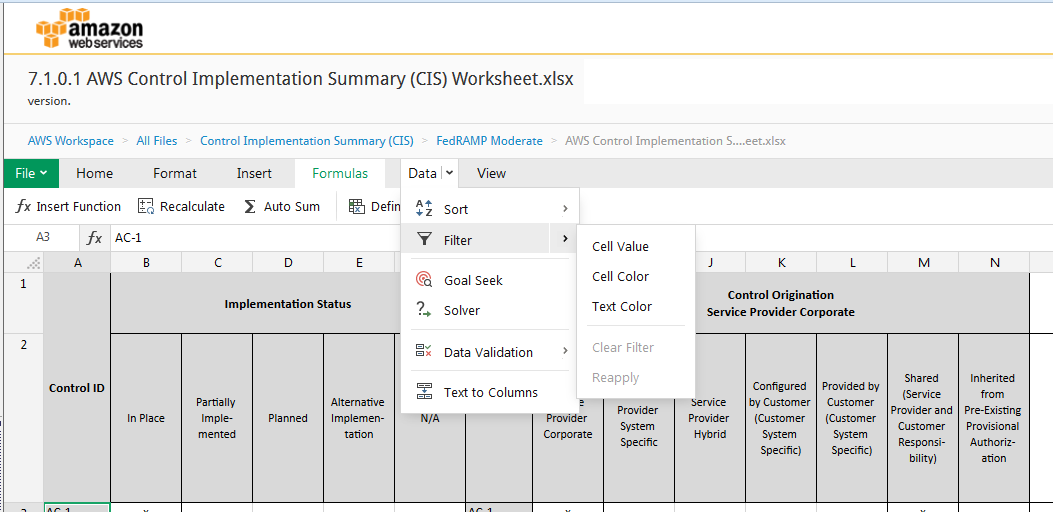Click the greyed-out Reapply entry
Screen dimensions: 1053x512
635,378
